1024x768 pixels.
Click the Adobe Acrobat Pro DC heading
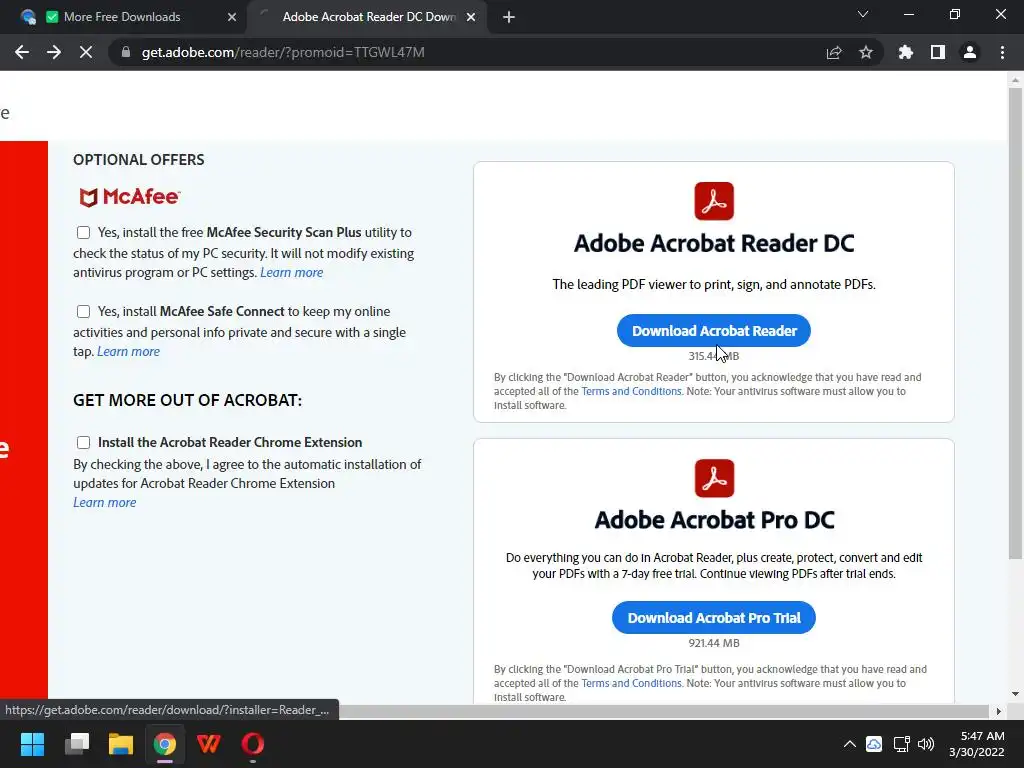(x=714, y=520)
